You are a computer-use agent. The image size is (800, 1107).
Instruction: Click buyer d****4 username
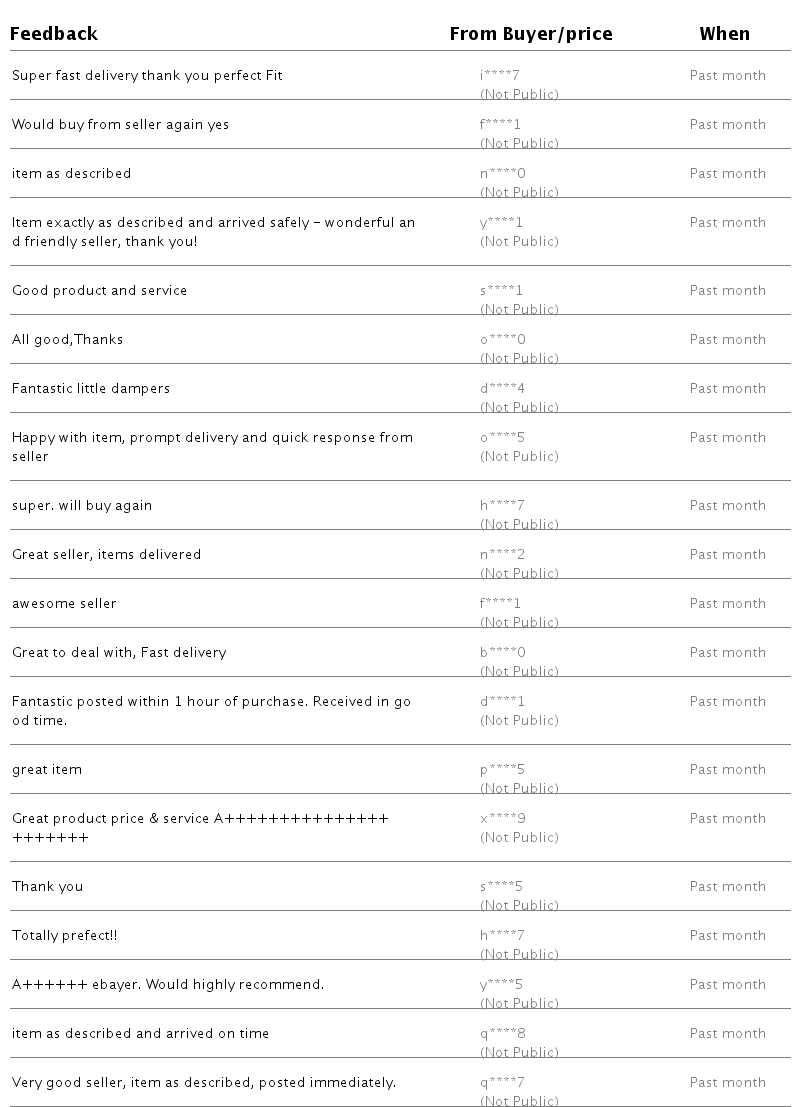coord(502,389)
